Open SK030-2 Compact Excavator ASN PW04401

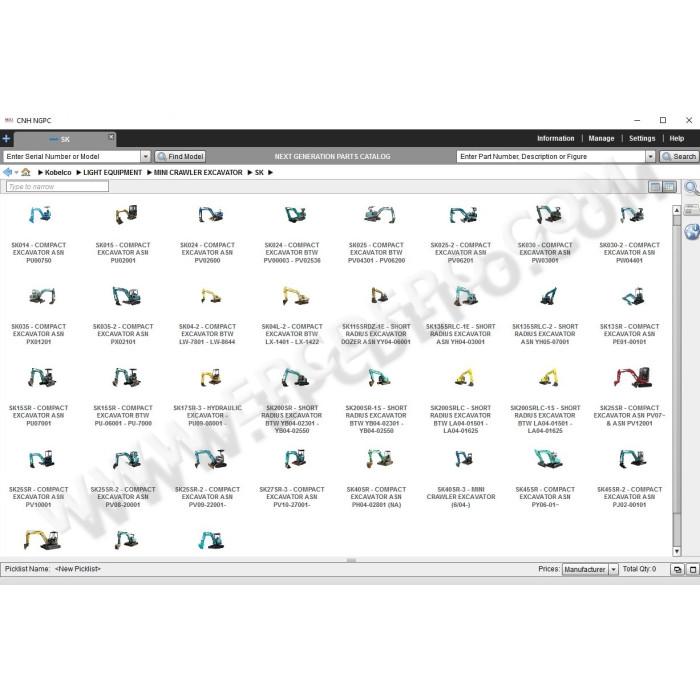click(629, 234)
